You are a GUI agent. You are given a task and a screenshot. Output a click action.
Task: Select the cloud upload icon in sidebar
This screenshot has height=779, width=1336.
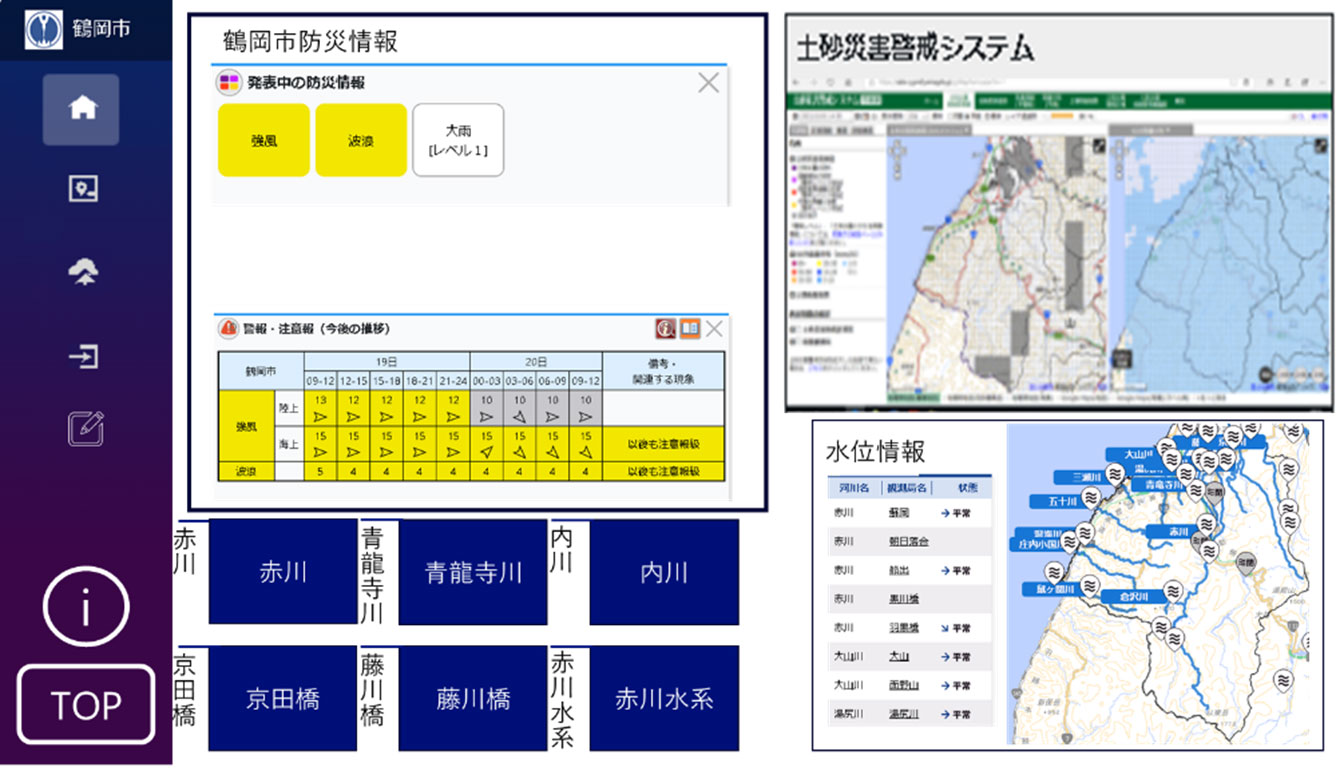coord(82,273)
